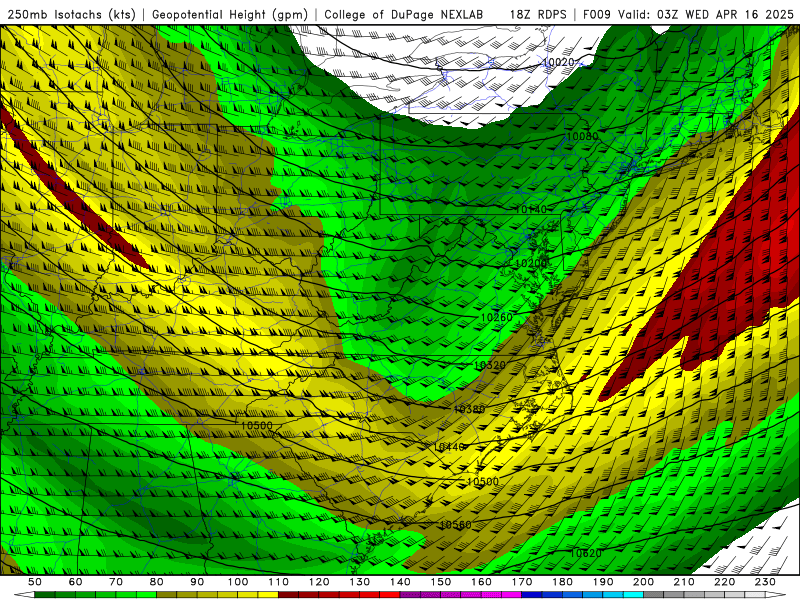Click the 170 value on the color scale
The image size is (800, 600).
522,582
